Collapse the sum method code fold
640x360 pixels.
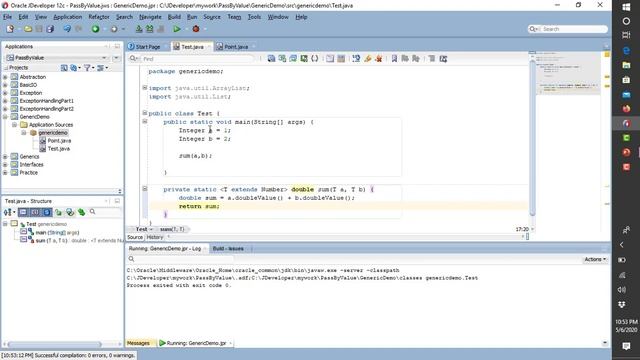pyautogui.click(x=144, y=189)
